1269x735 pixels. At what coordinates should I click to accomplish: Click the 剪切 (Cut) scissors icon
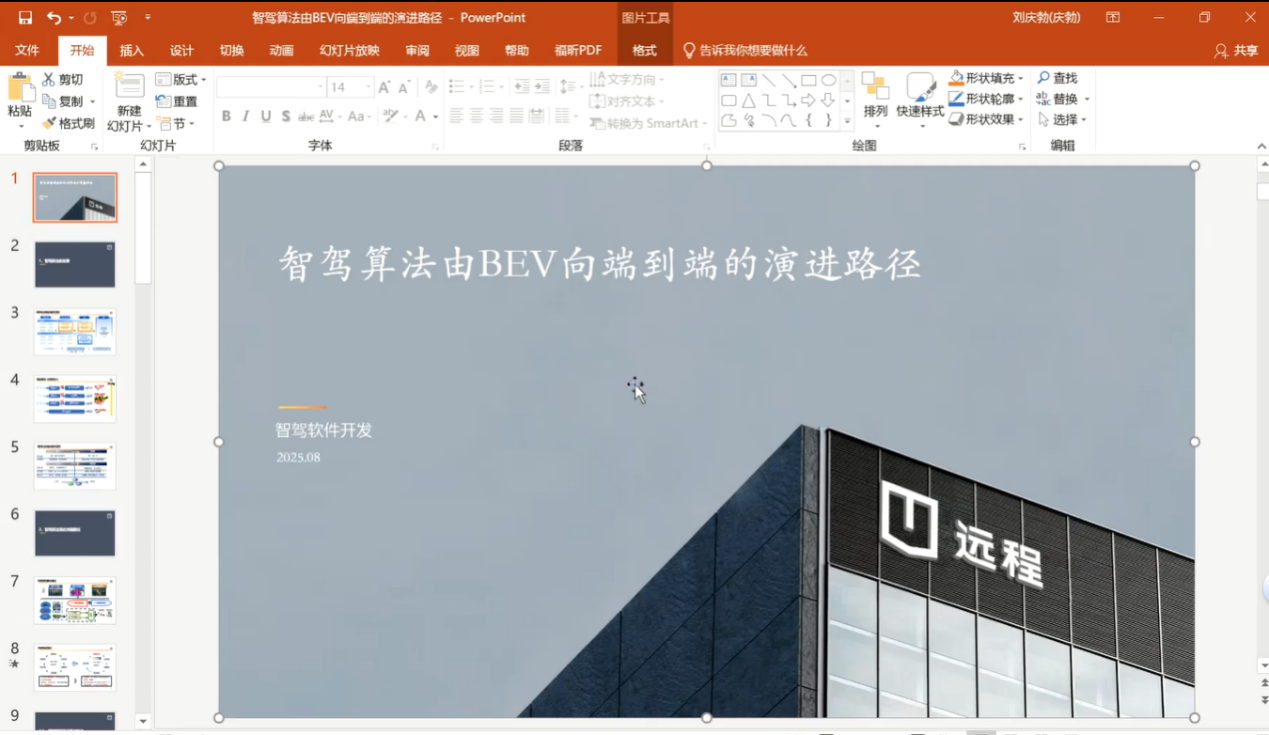coord(48,79)
